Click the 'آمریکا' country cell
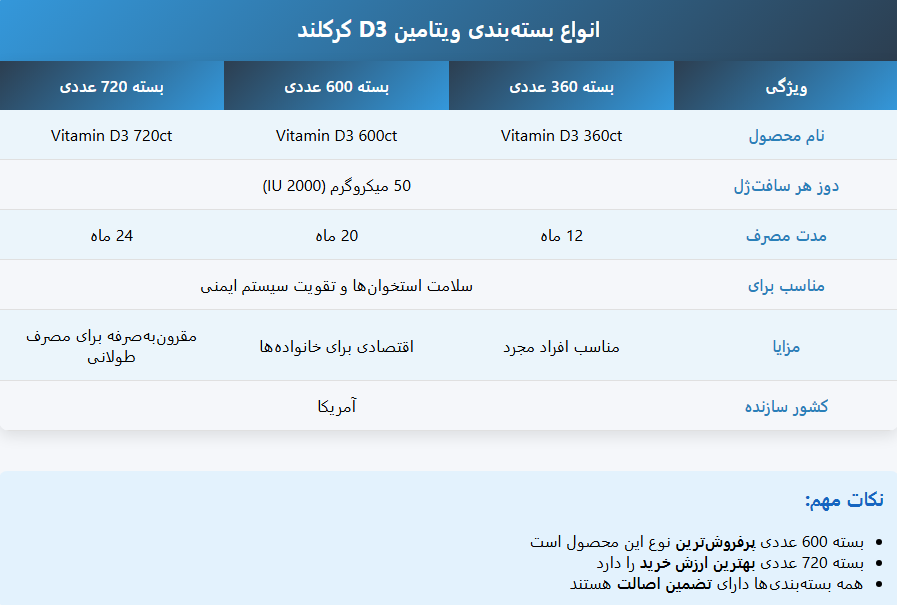The image size is (897, 605). (336, 406)
